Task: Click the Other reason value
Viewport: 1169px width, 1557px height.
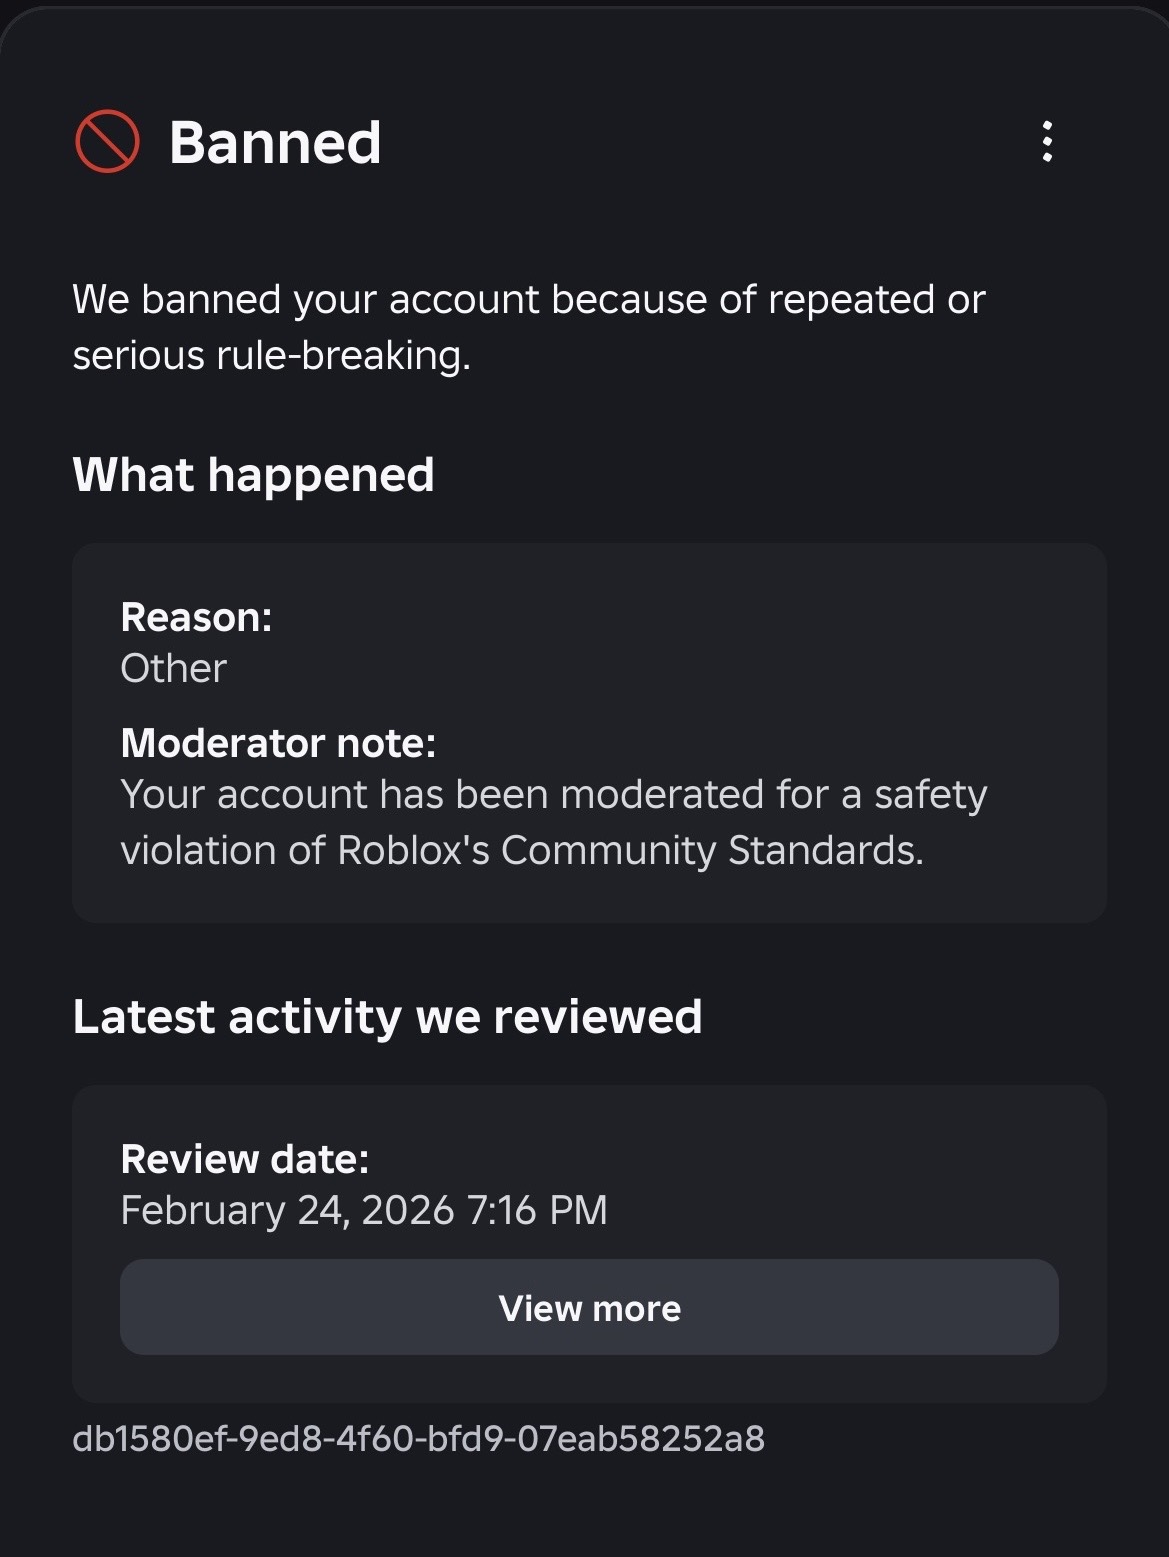Action: pyautogui.click(x=173, y=667)
